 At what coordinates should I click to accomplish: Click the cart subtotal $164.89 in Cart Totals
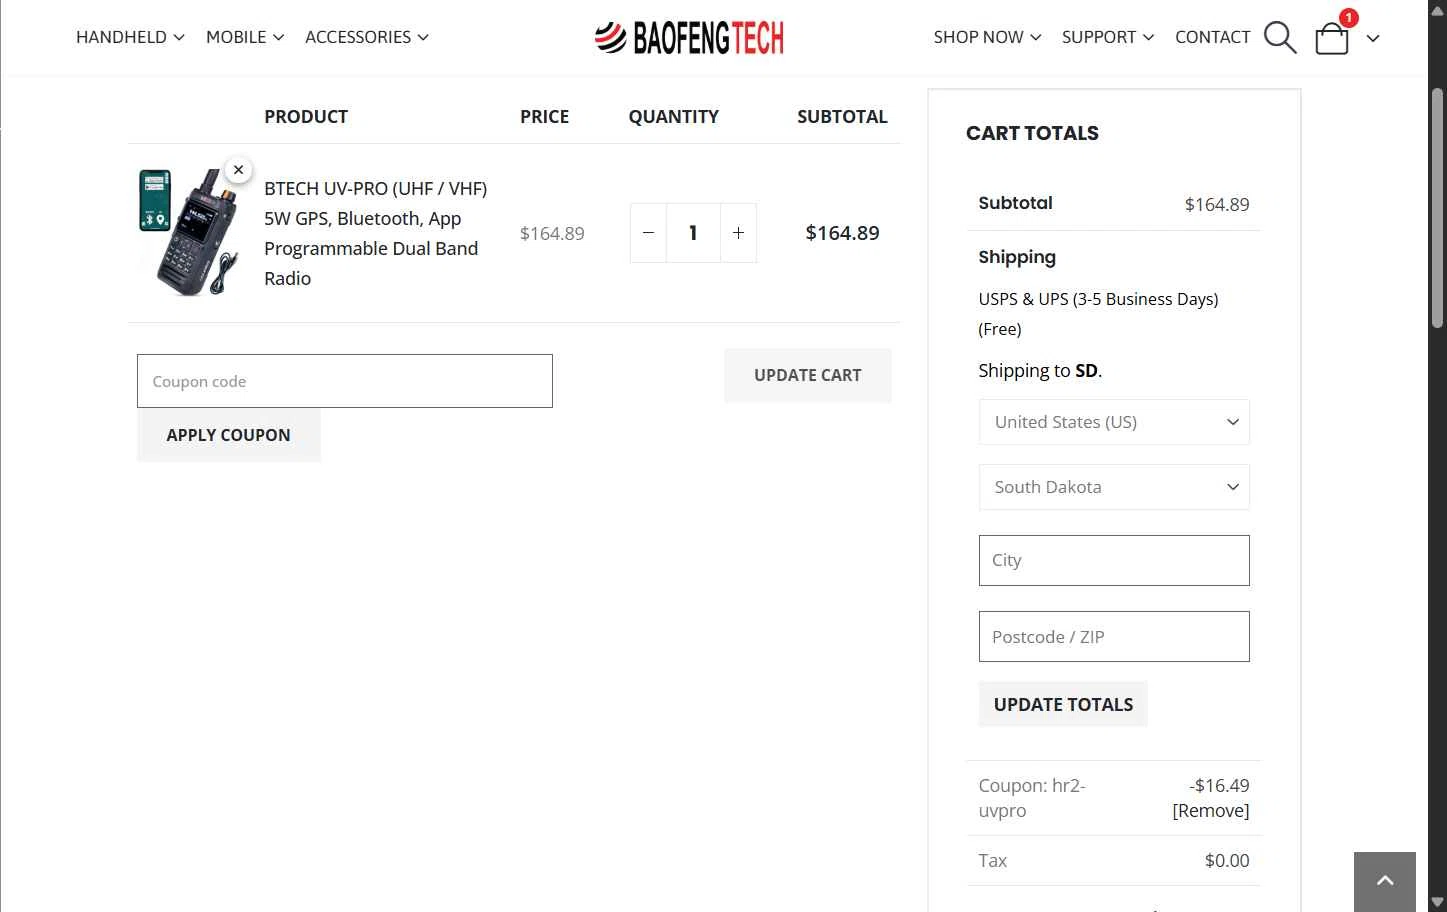pyautogui.click(x=1217, y=205)
